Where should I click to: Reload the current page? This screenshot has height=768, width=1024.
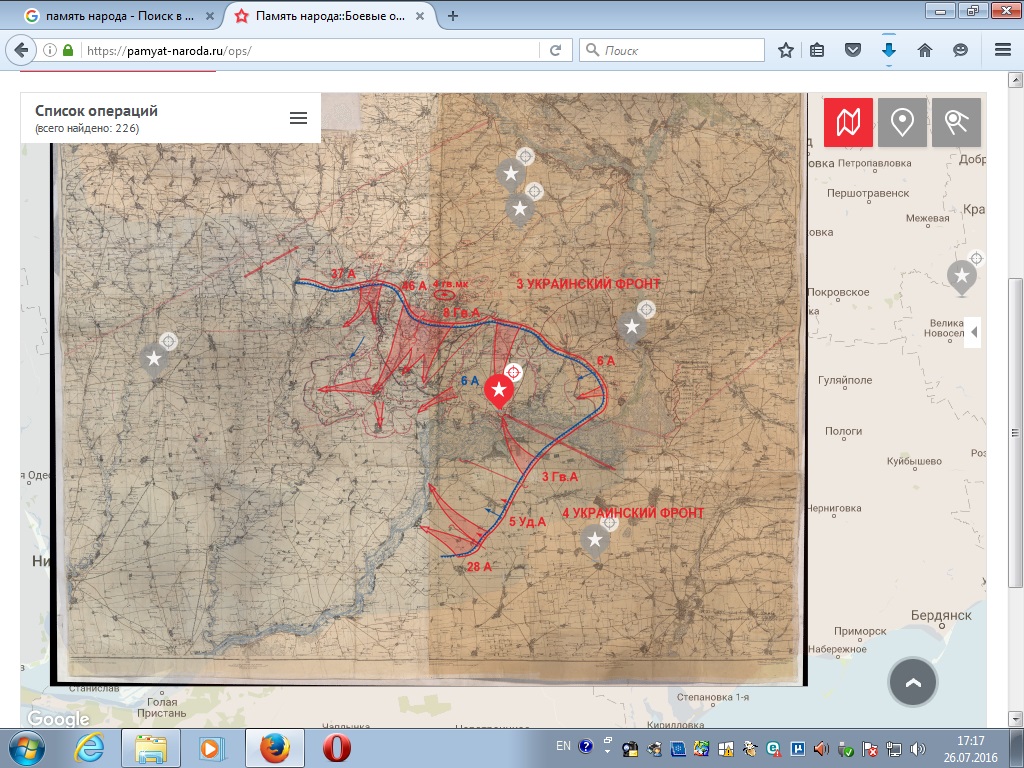[555, 50]
